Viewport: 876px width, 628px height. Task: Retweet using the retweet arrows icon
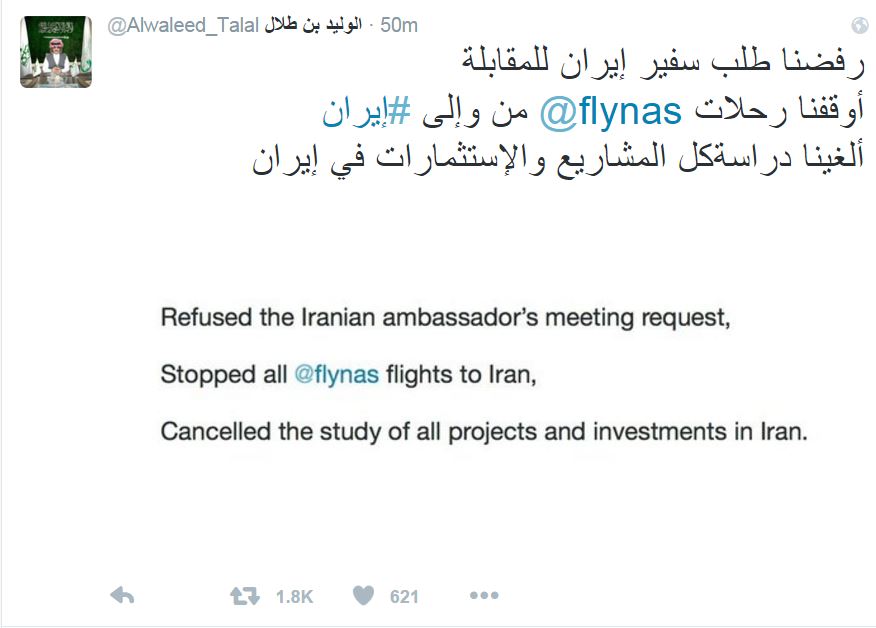[244, 596]
